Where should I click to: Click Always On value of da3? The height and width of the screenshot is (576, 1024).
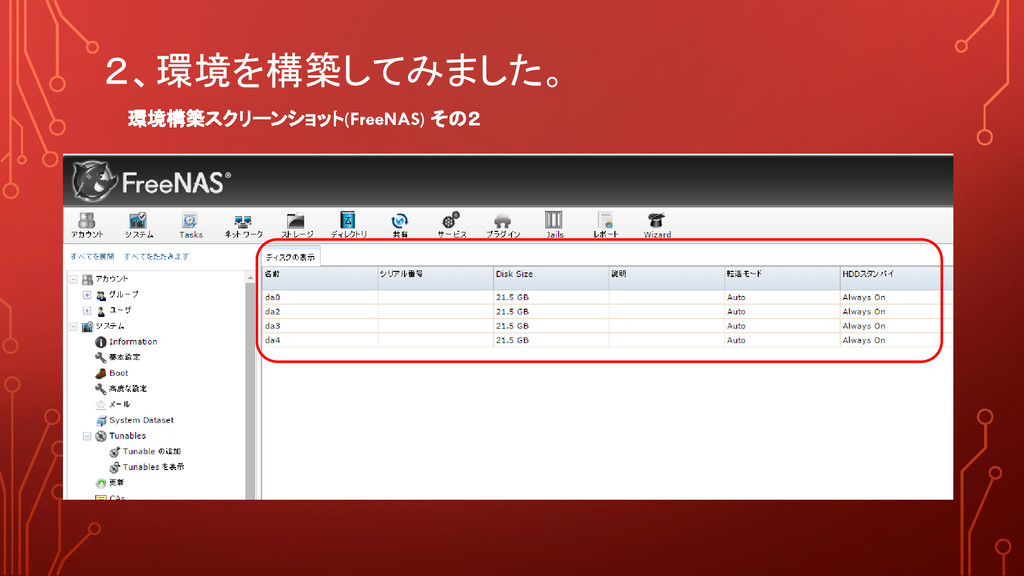(x=863, y=326)
